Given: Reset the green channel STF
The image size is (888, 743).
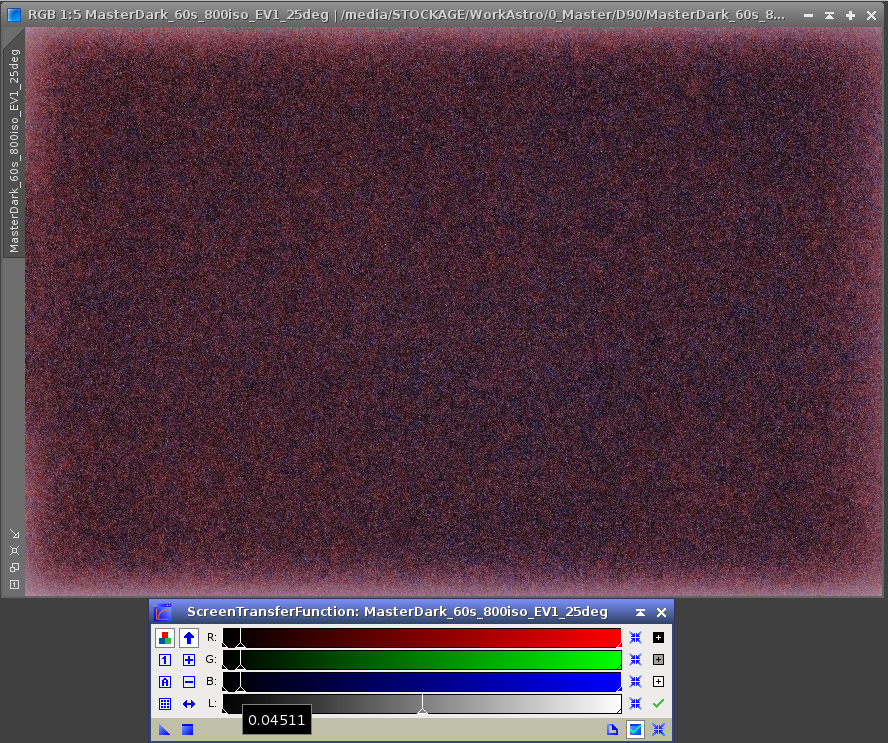Looking at the screenshot, I should [635, 660].
